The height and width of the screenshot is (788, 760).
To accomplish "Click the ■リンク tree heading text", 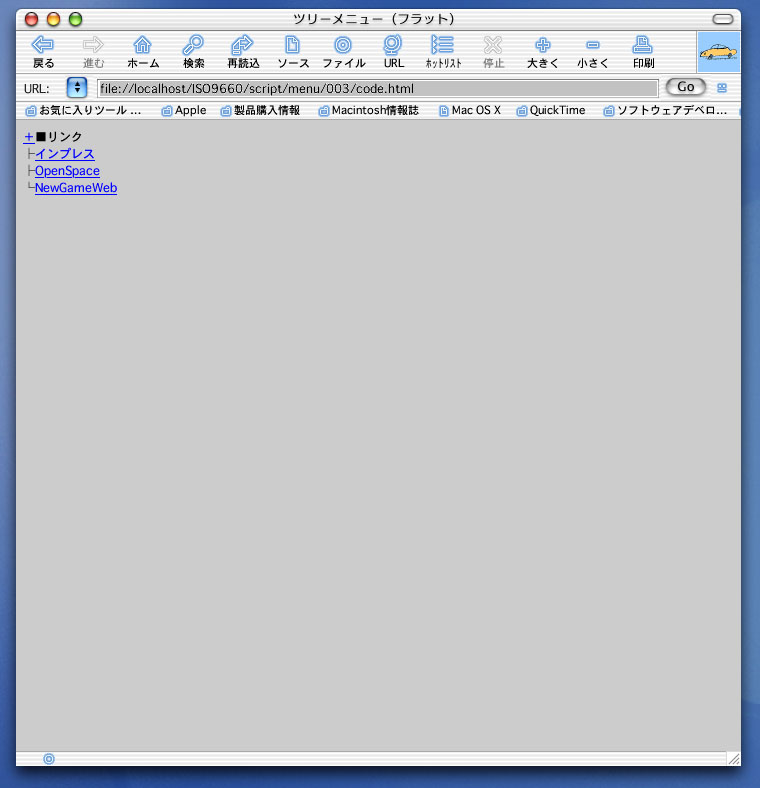I will click(59, 137).
